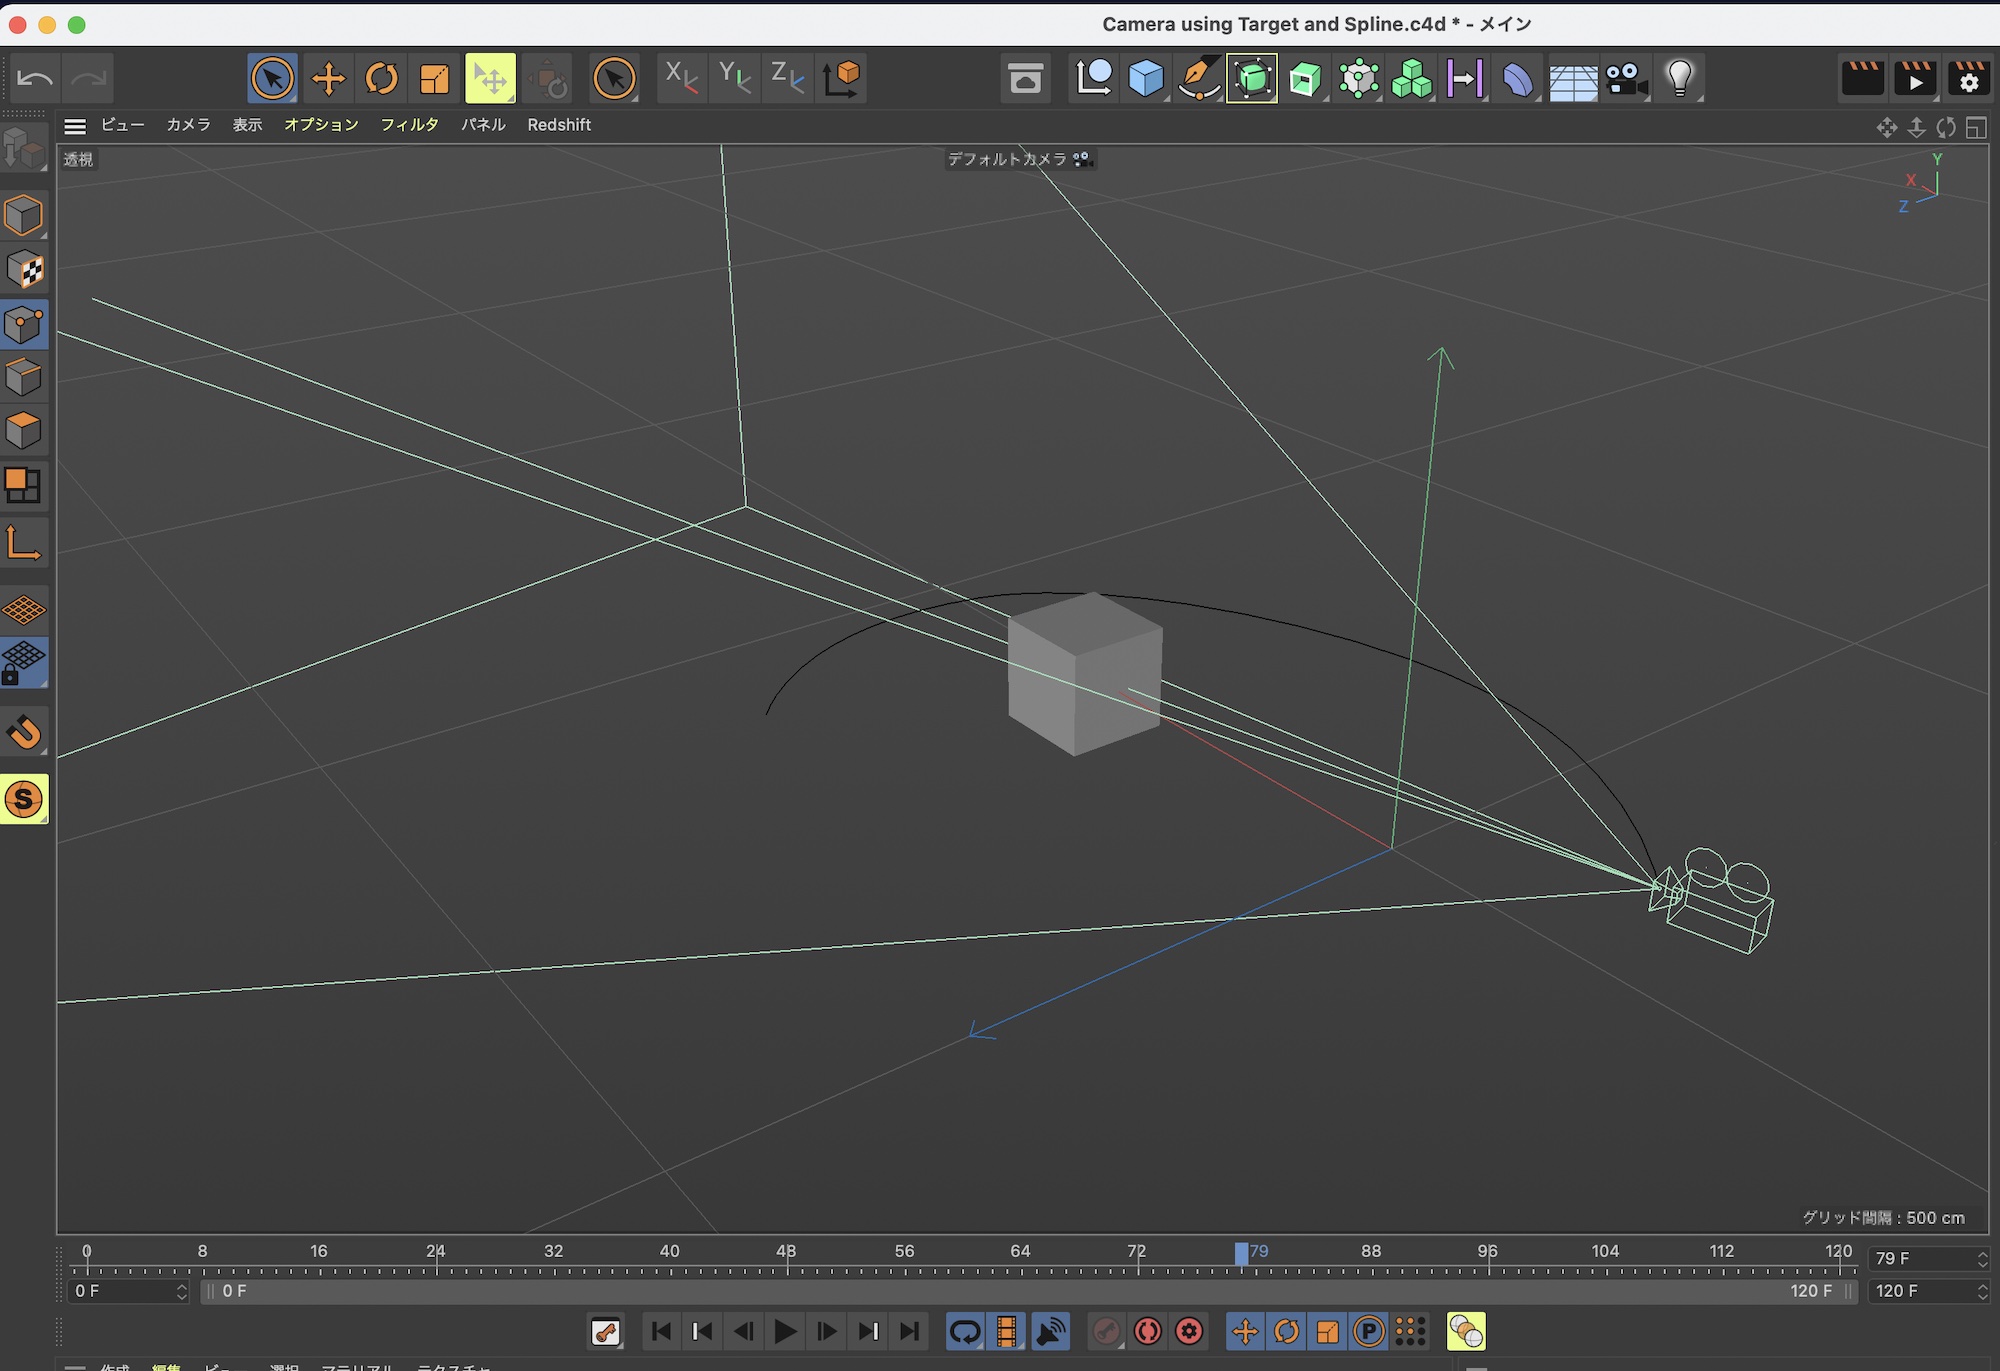This screenshot has height=1371, width=2000.
Task: Toggle snap with the S icon
Action: point(24,799)
